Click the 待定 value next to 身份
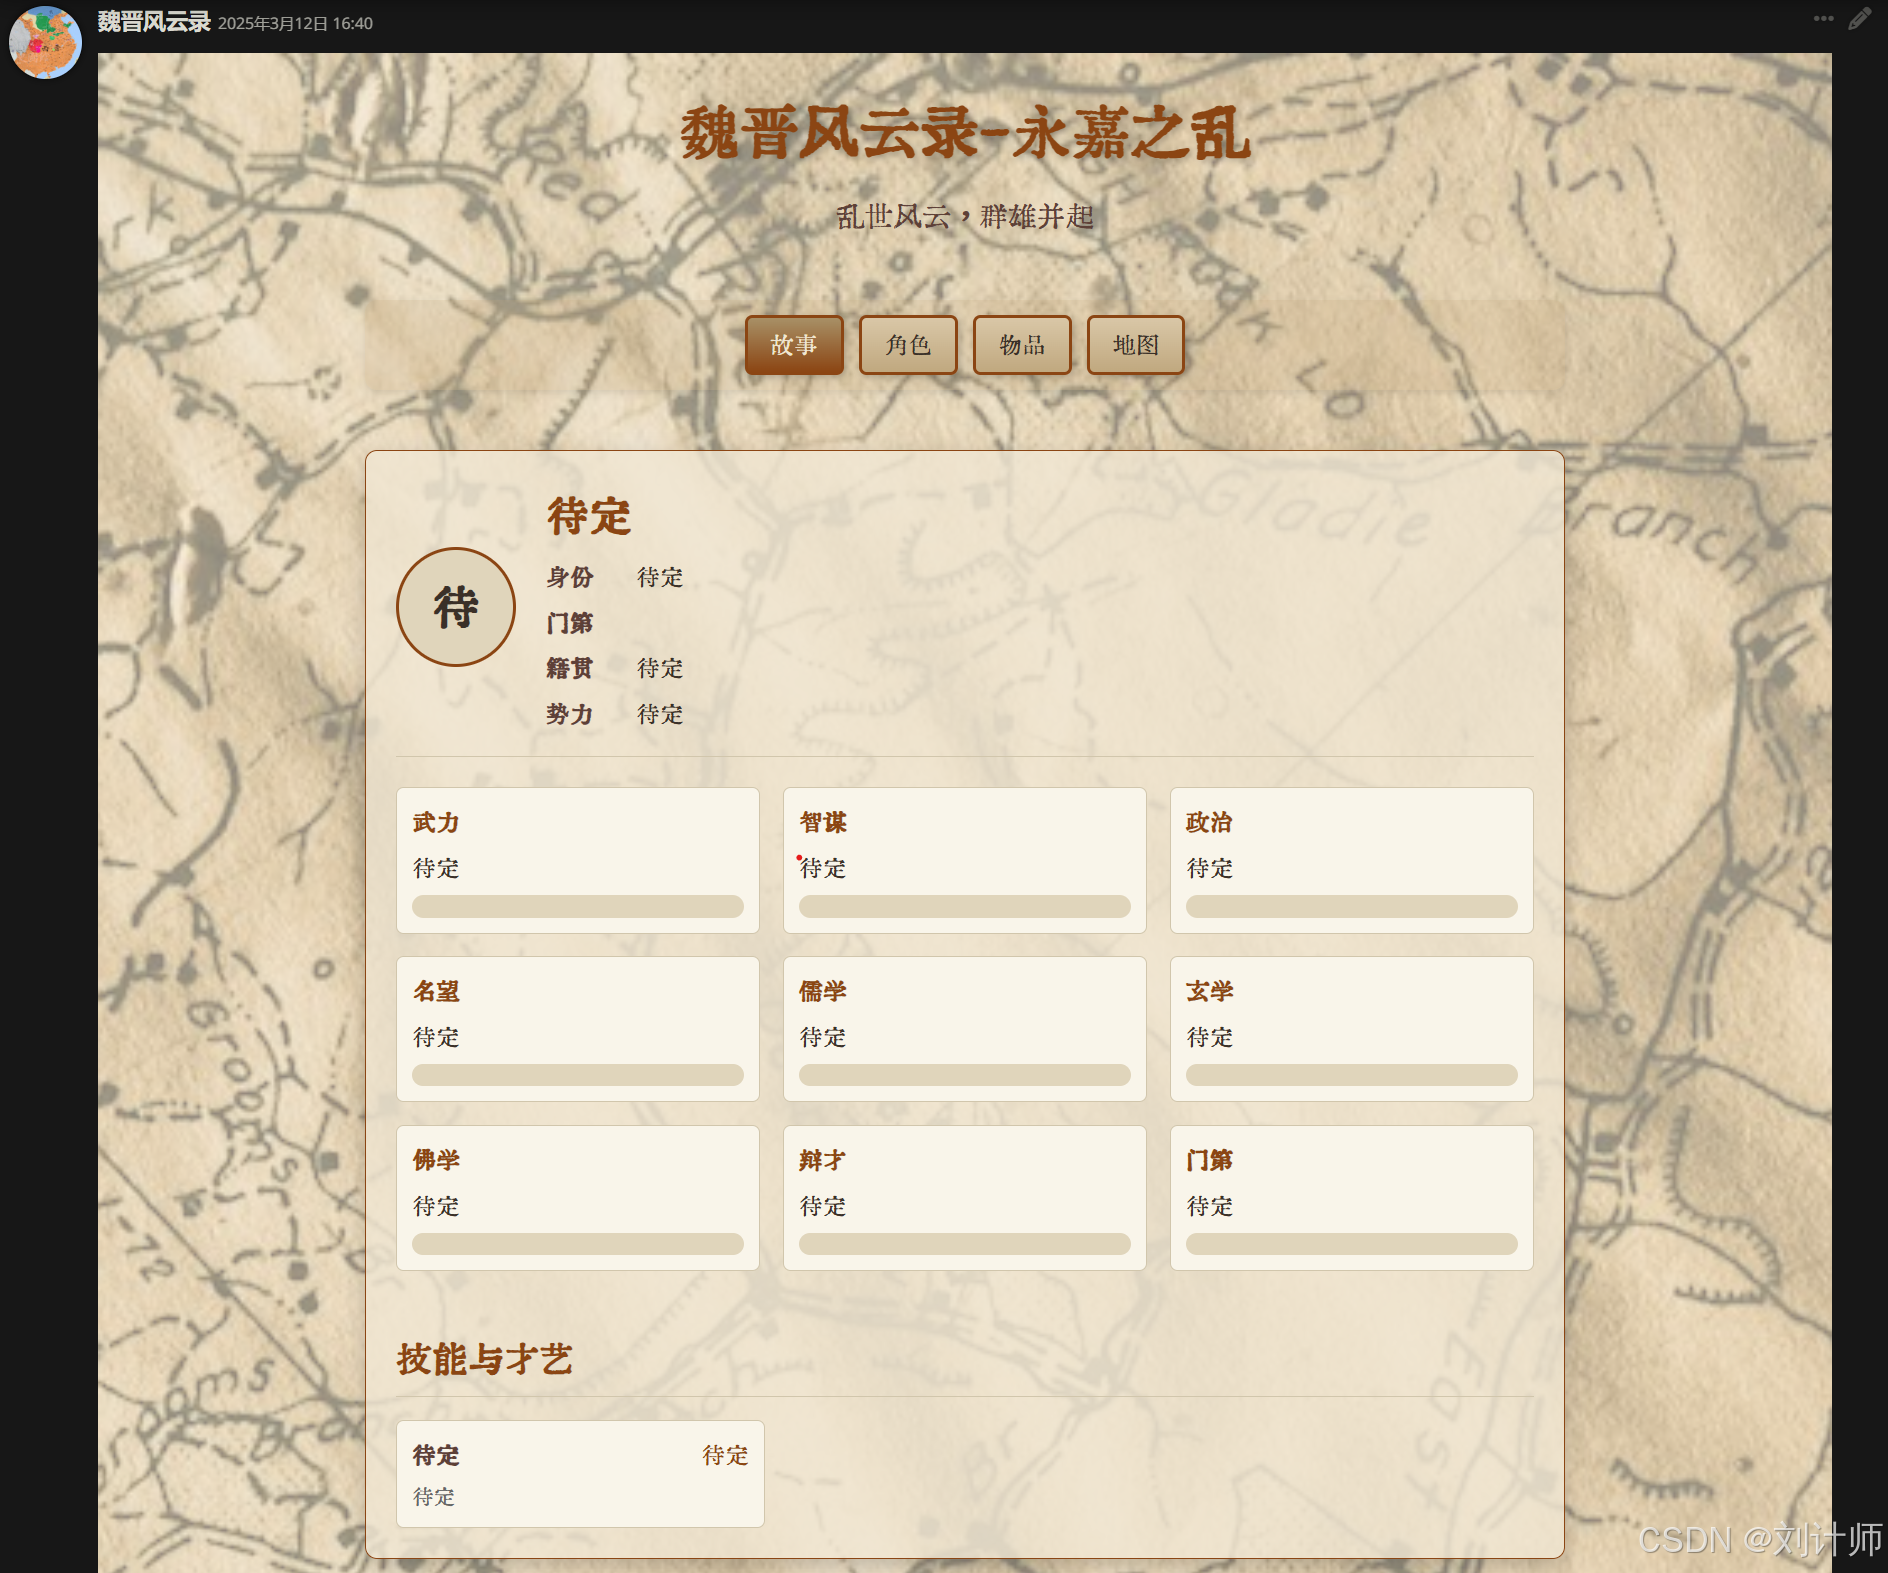The image size is (1888, 1573). click(x=660, y=578)
